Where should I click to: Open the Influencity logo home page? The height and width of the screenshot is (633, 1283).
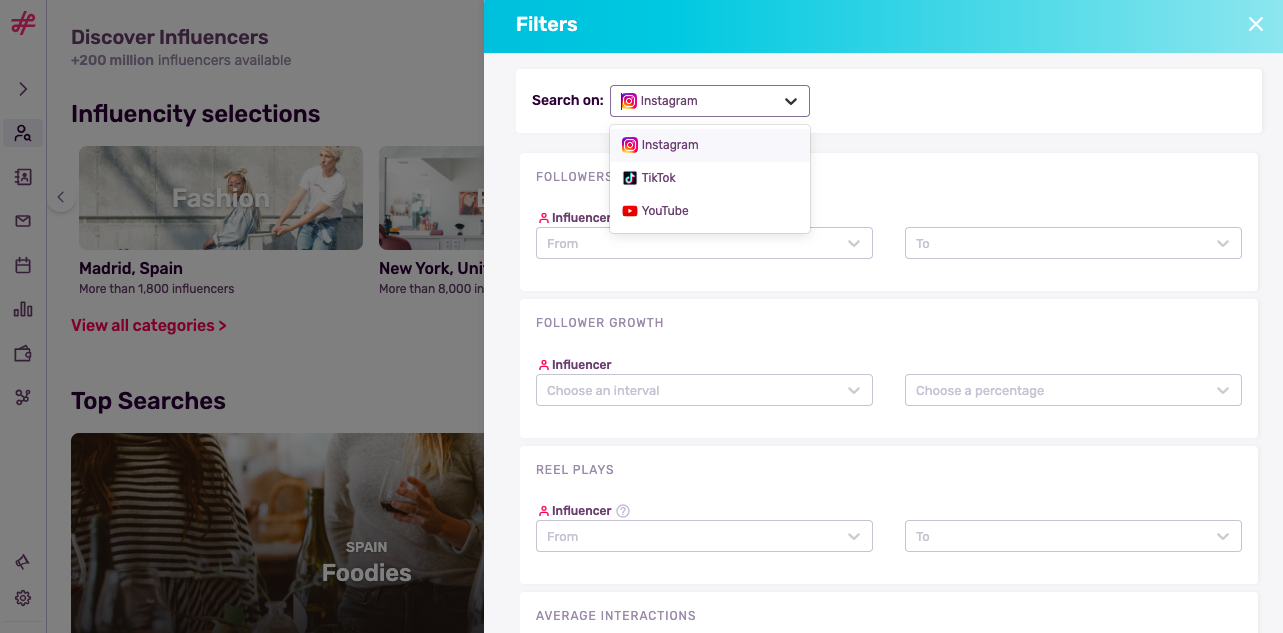(22, 22)
